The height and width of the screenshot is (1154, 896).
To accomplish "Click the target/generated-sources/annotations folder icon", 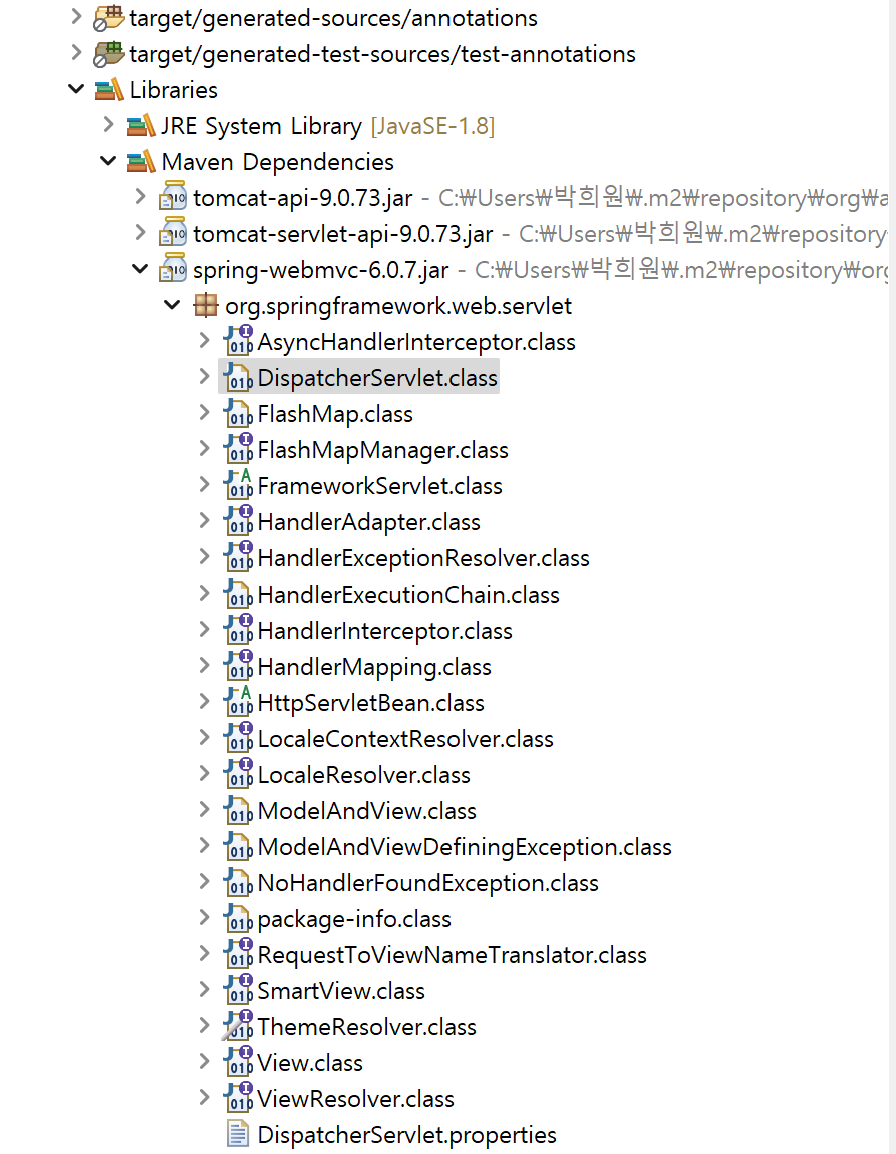I will [x=109, y=18].
